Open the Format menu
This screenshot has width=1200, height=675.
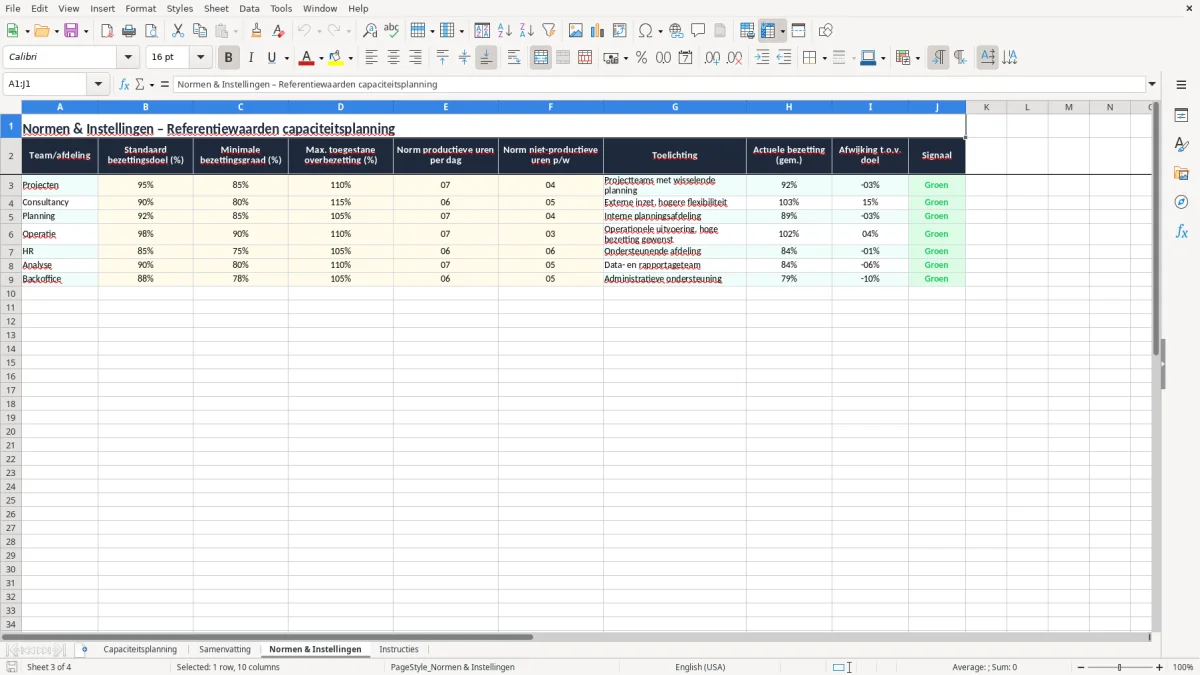pos(141,8)
